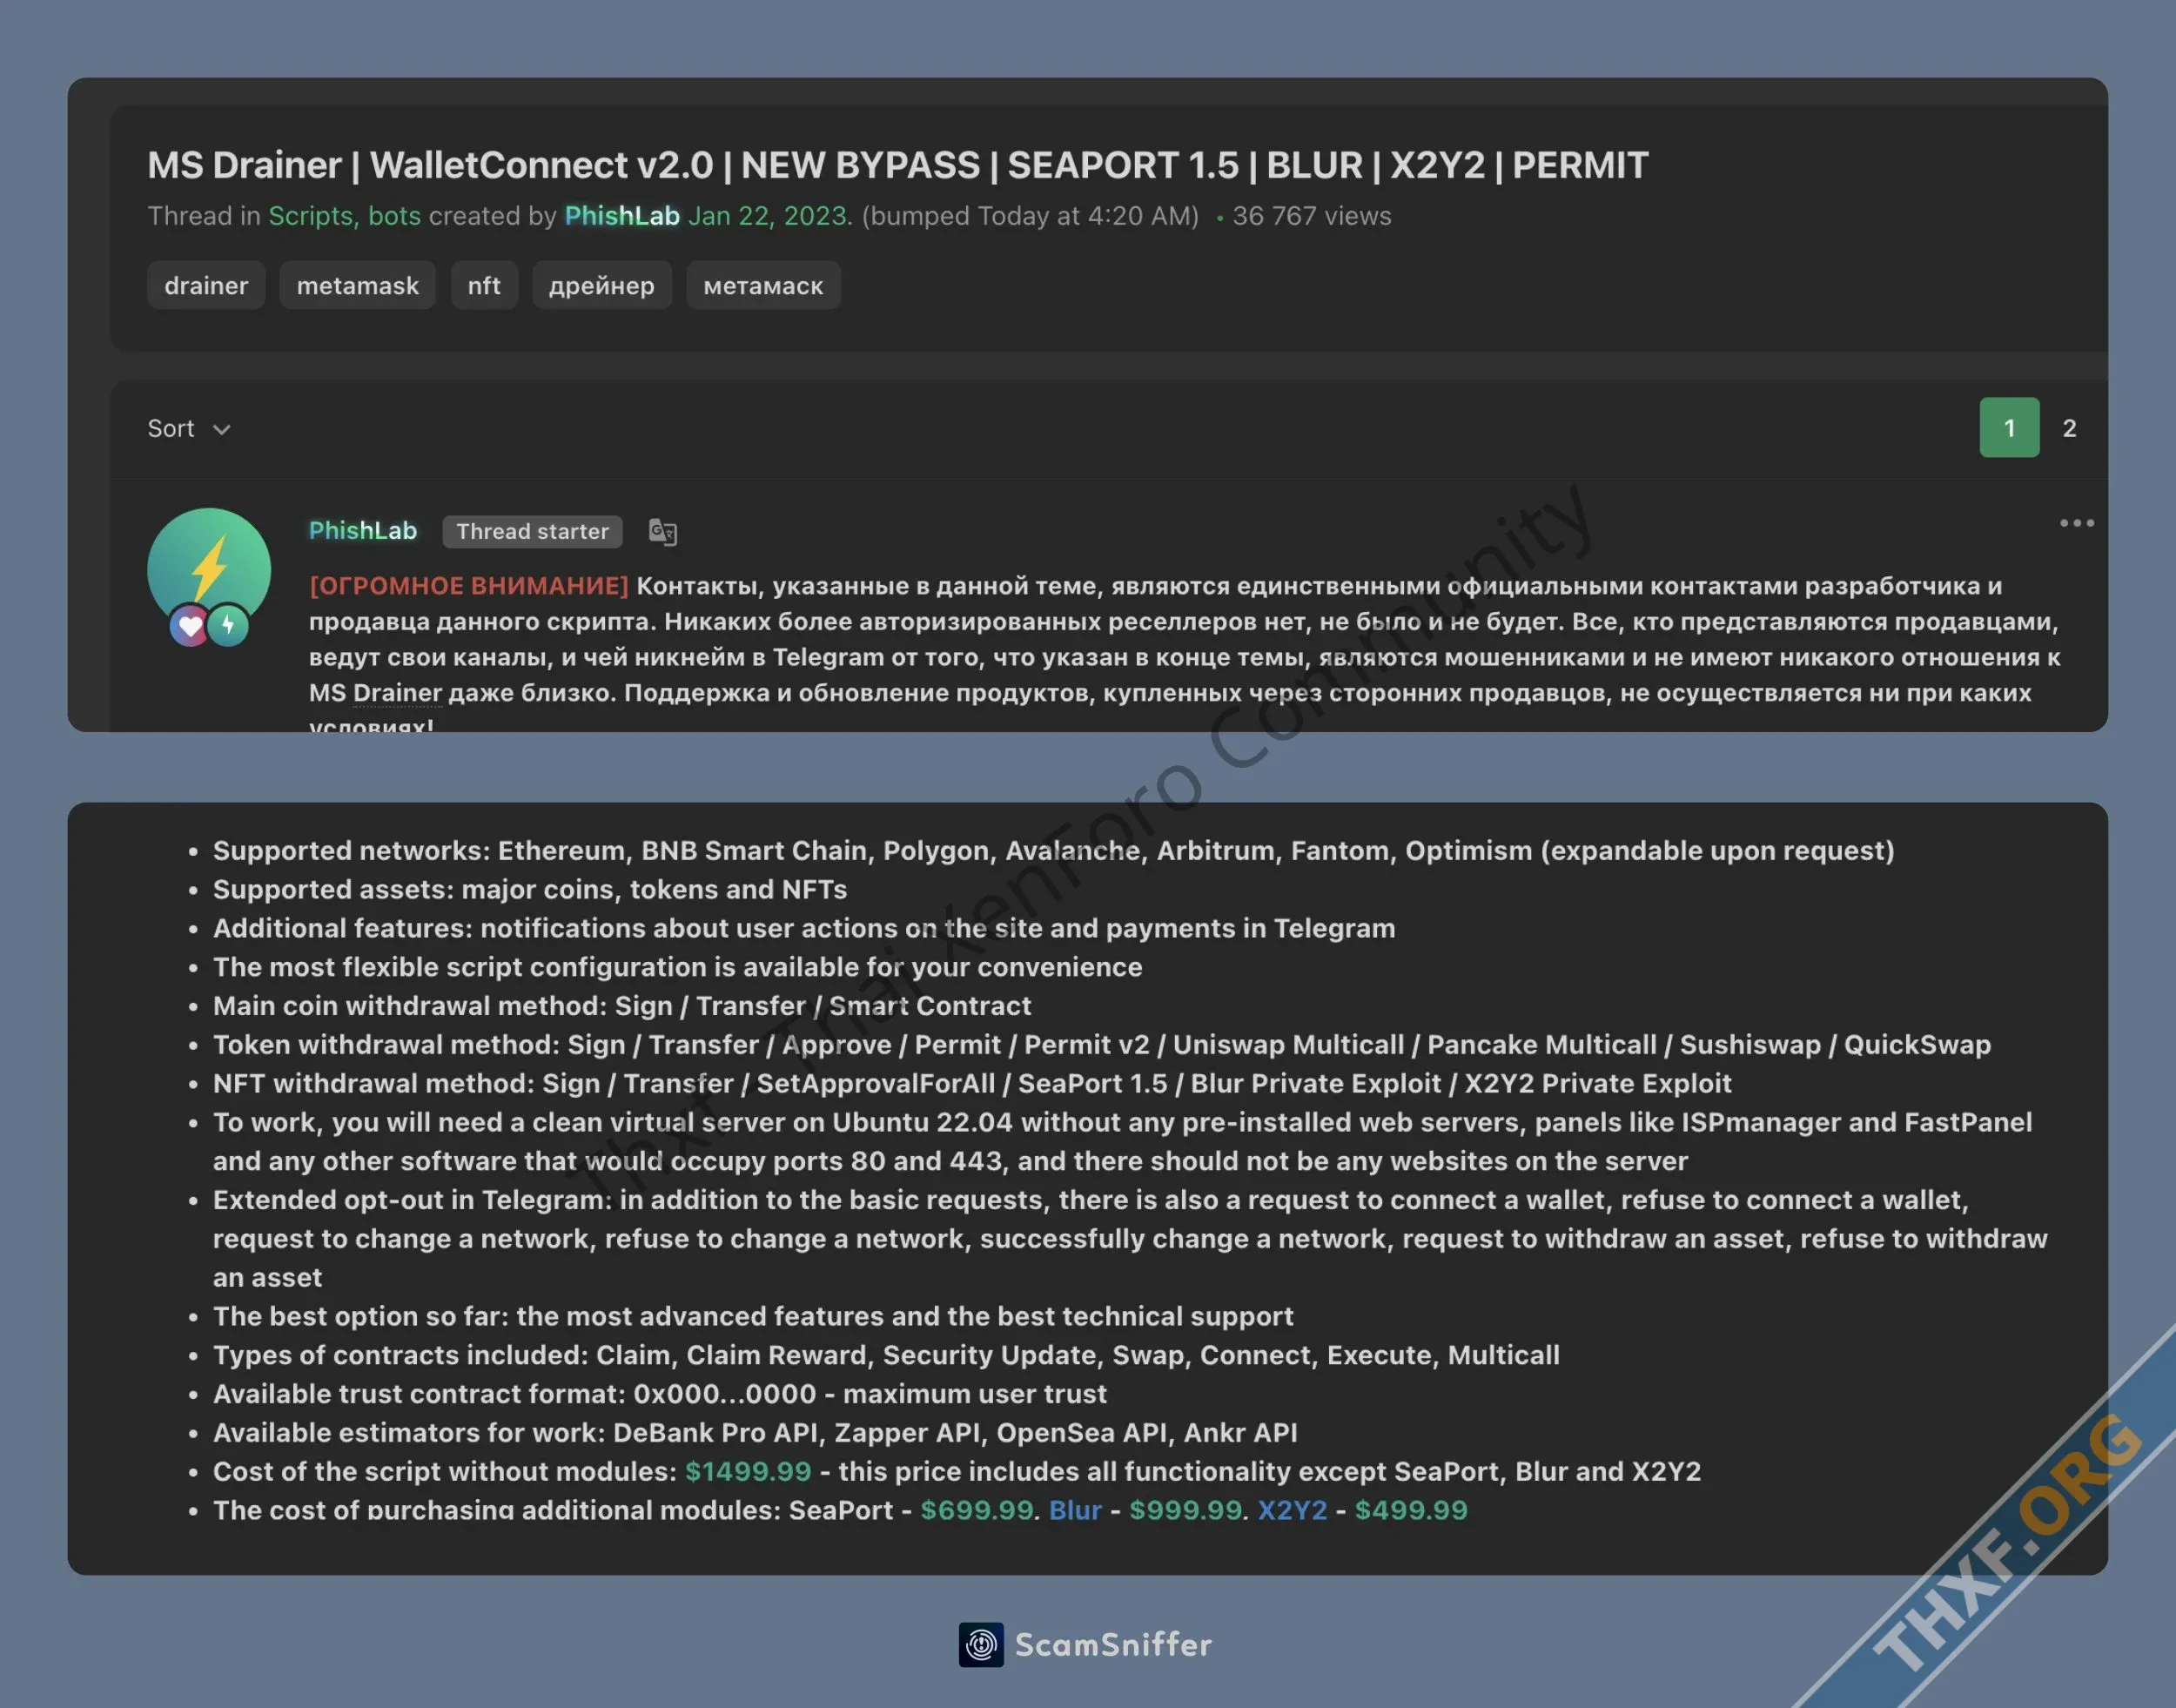
Task: Select the метамаск tag
Action: coord(763,286)
